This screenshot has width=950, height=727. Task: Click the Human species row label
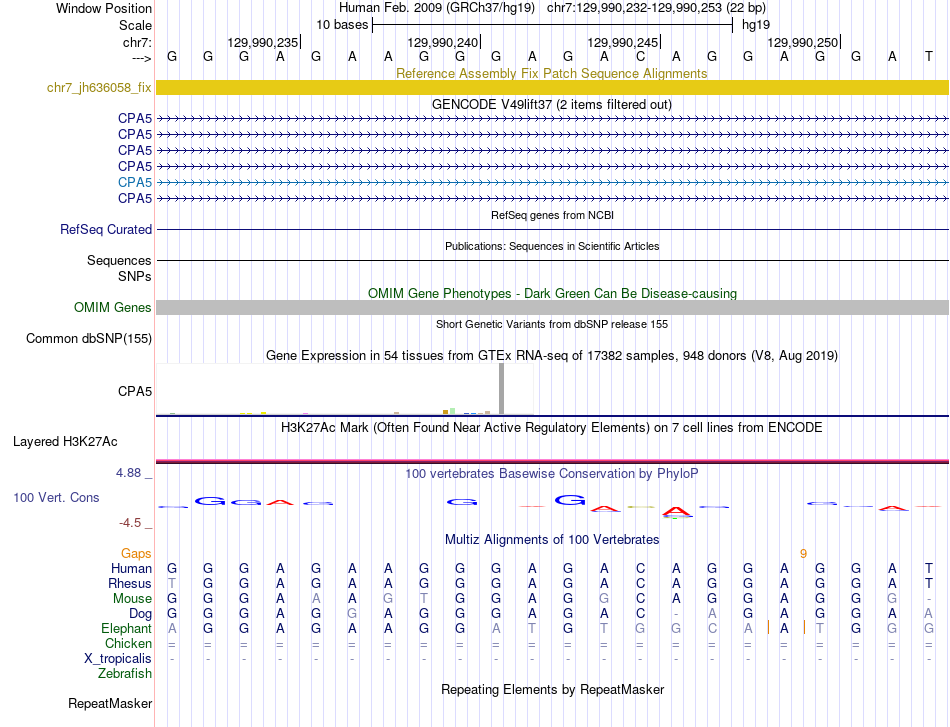pyautogui.click(x=131, y=568)
